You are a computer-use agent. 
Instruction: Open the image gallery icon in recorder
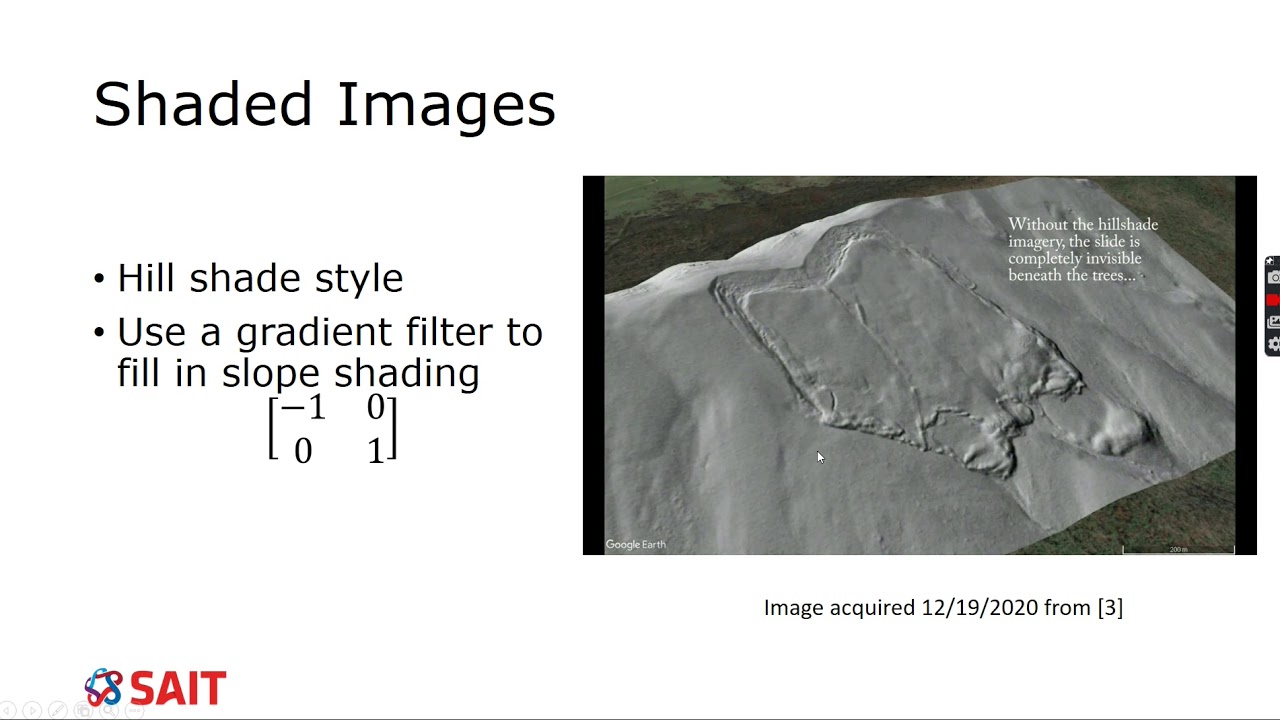click(1274, 322)
